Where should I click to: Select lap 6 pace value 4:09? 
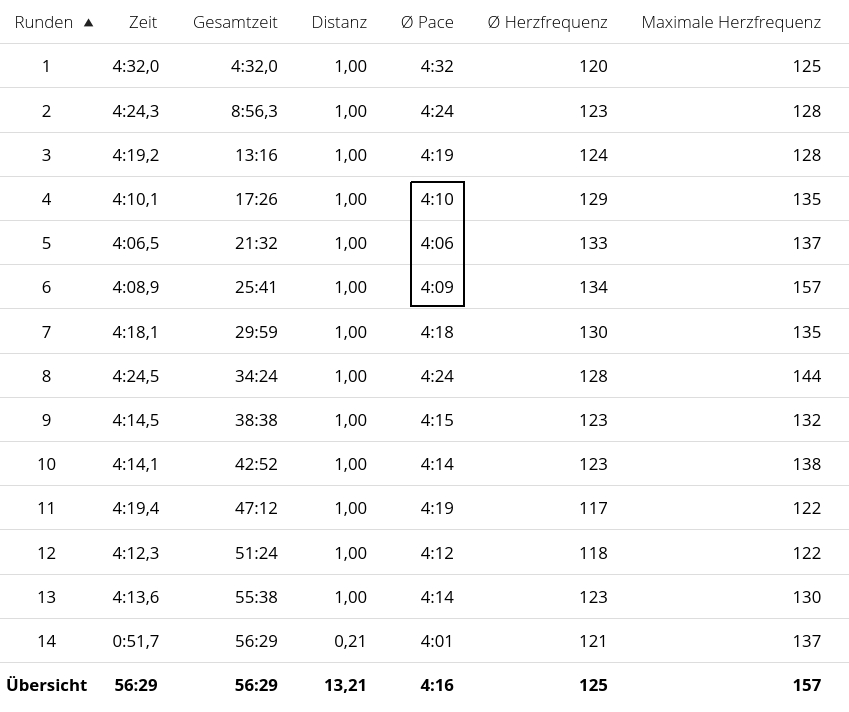pyautogui.click(x=437, y=287)
